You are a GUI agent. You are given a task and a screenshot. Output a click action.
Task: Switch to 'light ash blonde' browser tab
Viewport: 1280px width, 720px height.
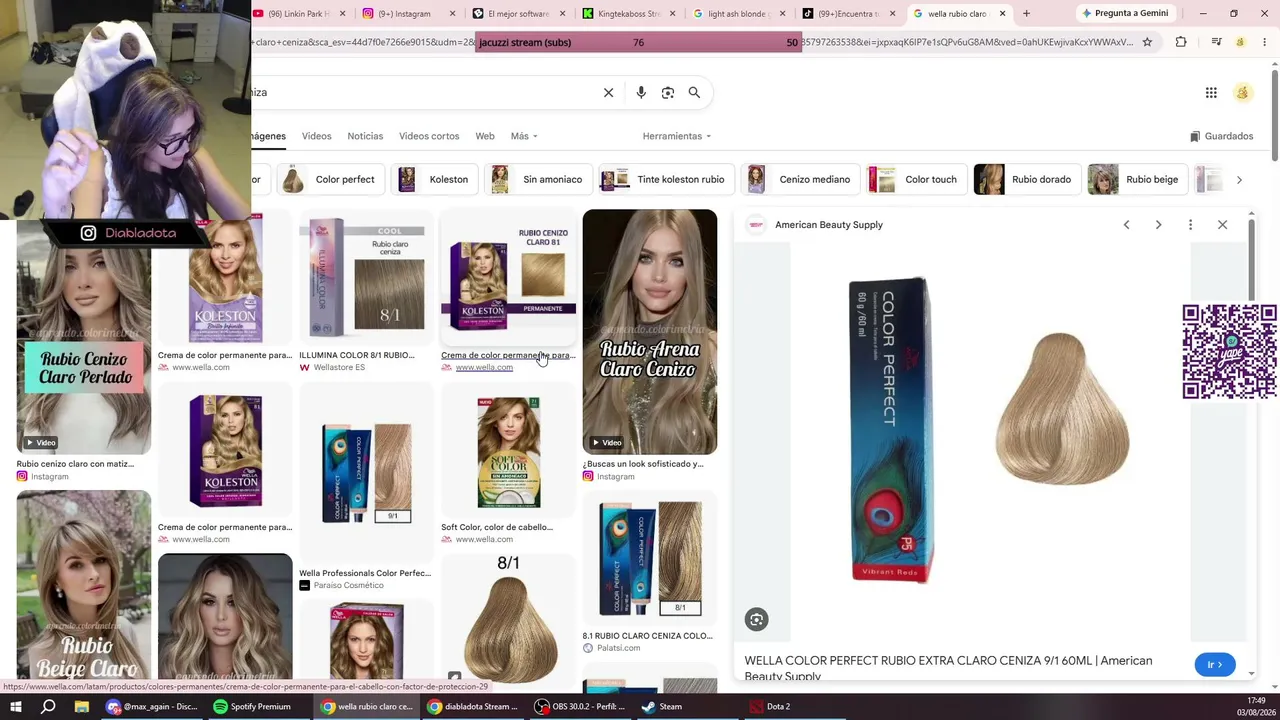pyautogui.click(x=738, y=14)
